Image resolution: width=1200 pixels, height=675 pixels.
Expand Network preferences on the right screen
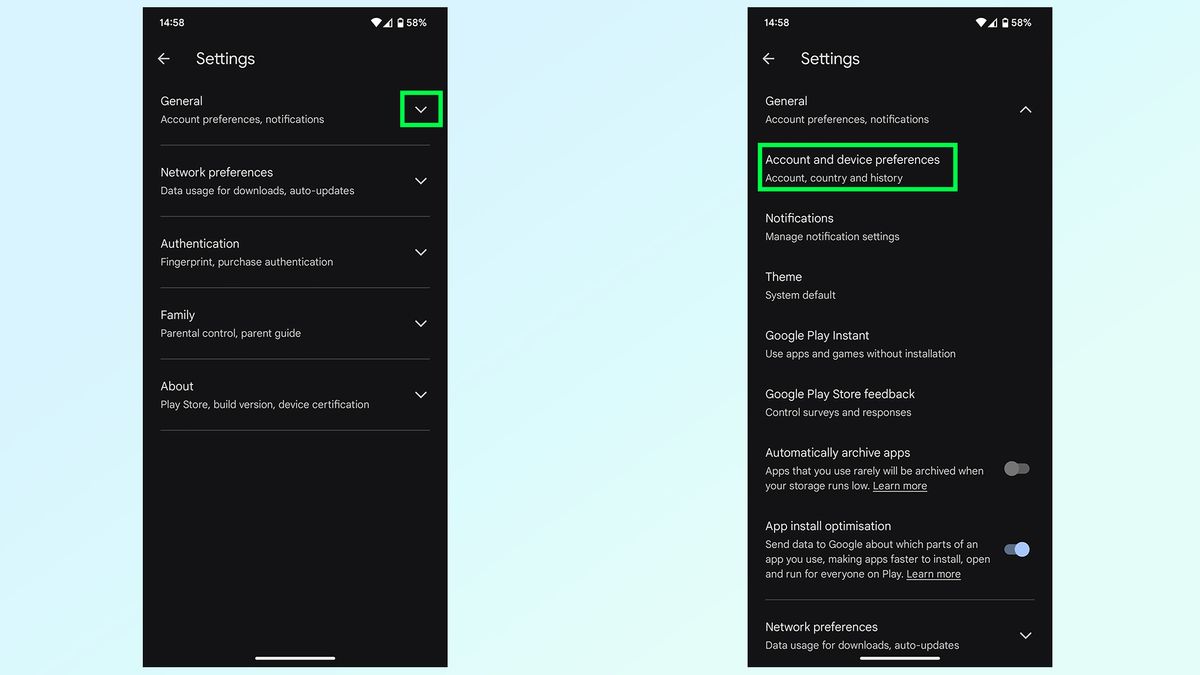pyautogui.click(x=1025, y=635)
